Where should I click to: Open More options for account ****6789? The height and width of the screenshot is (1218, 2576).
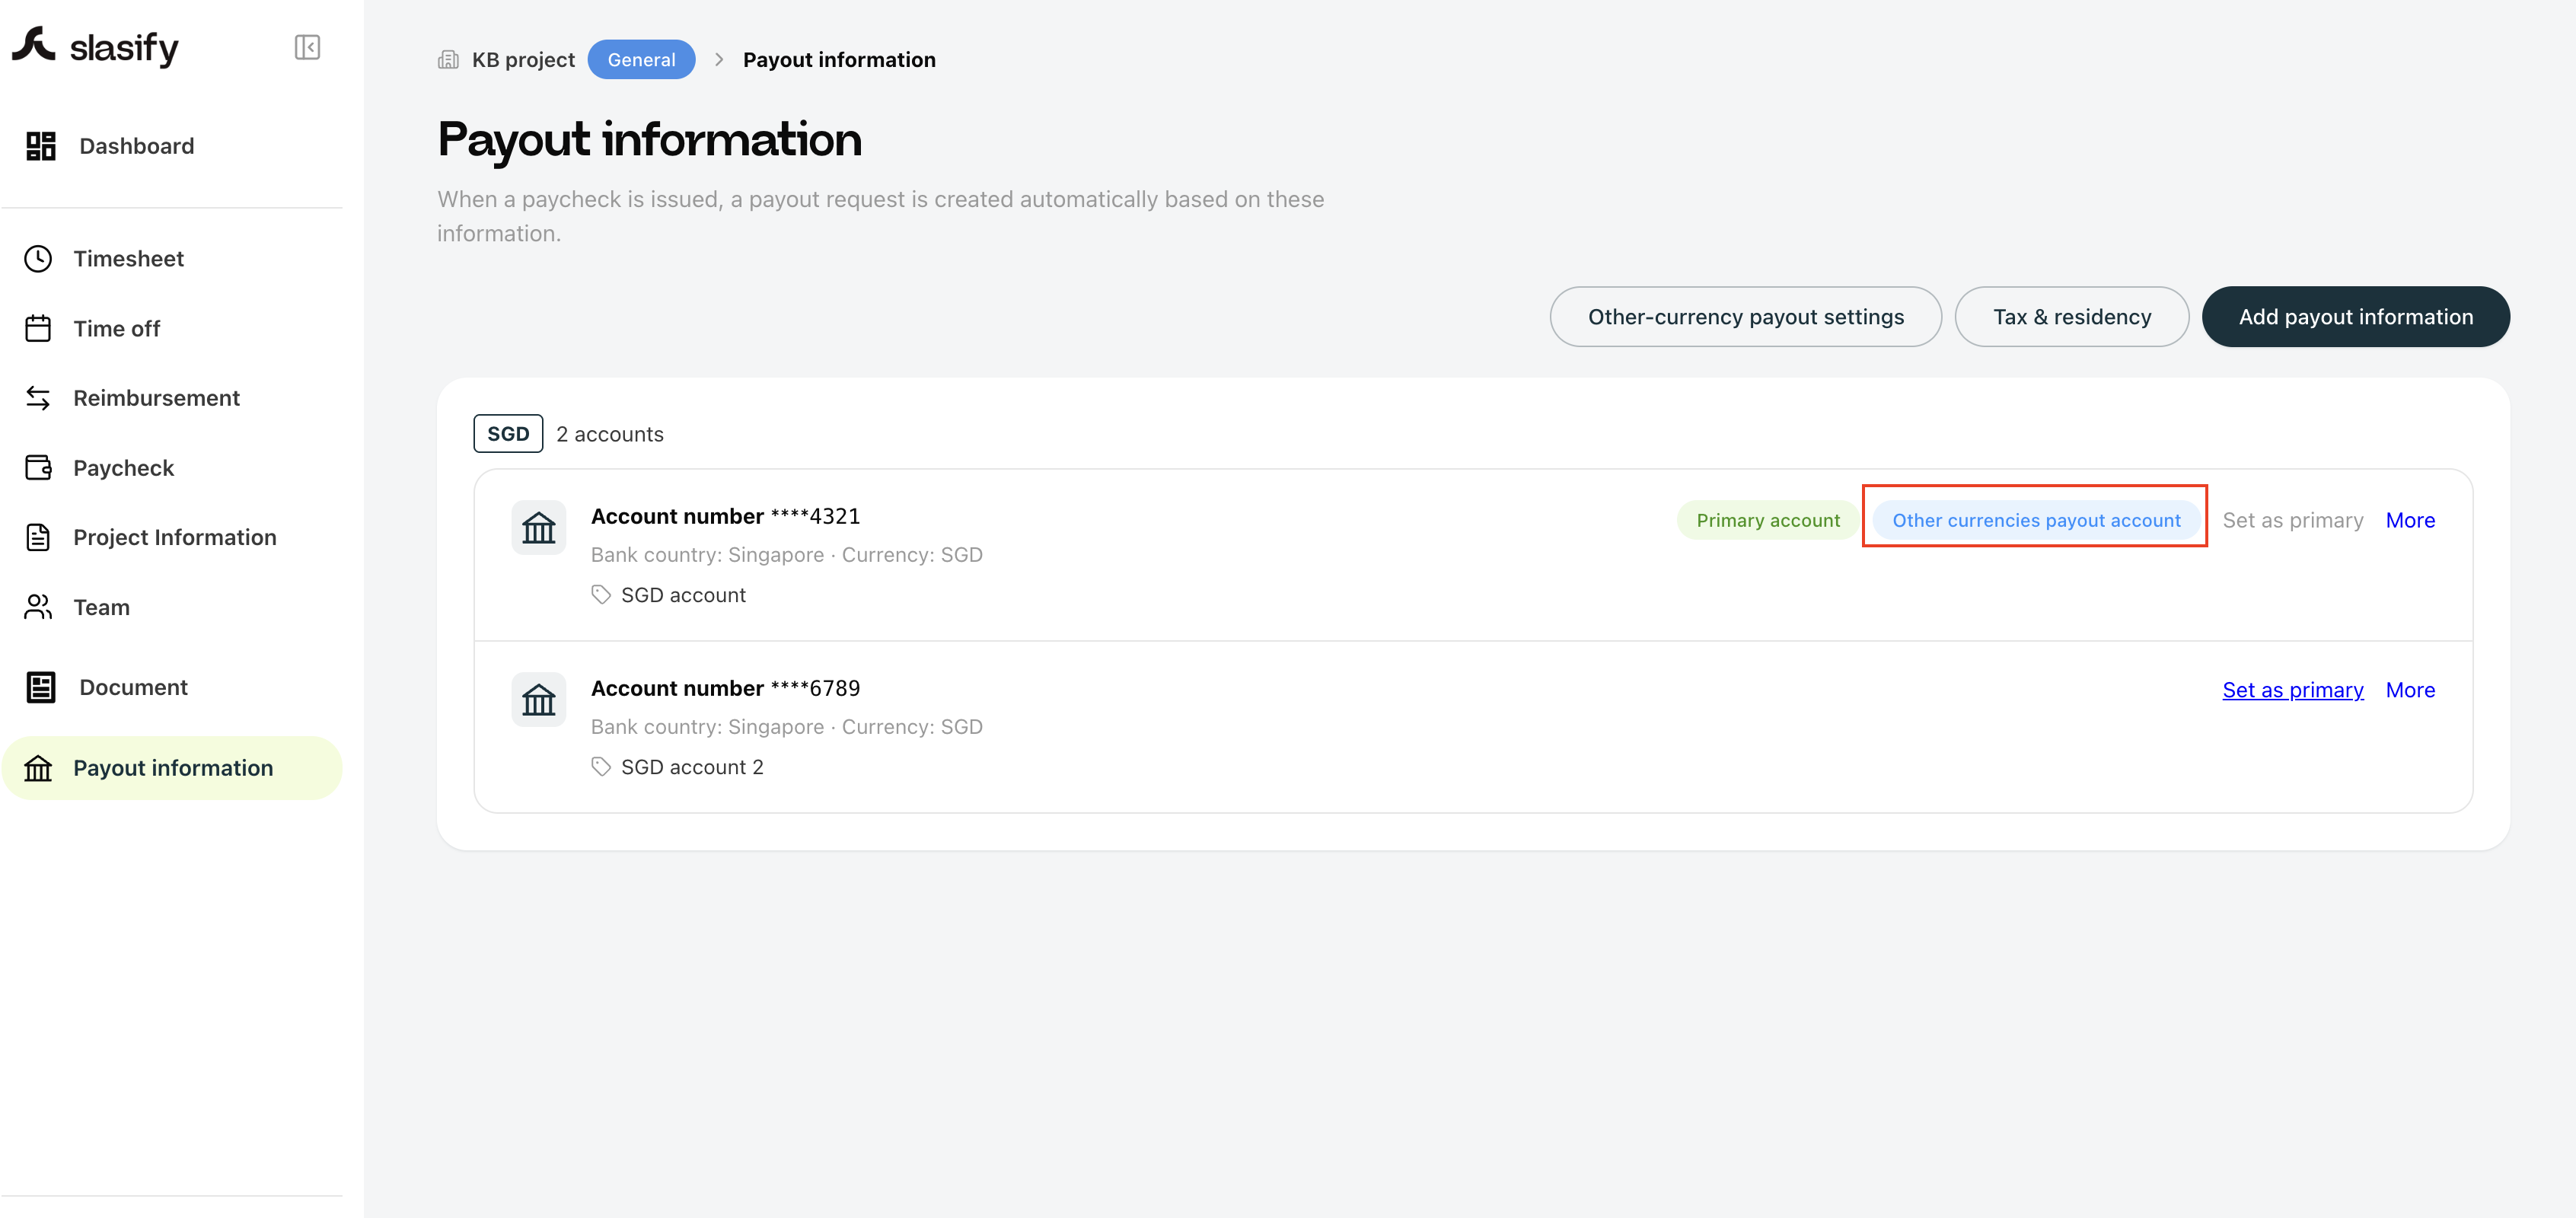click(x=2410, y=690)
